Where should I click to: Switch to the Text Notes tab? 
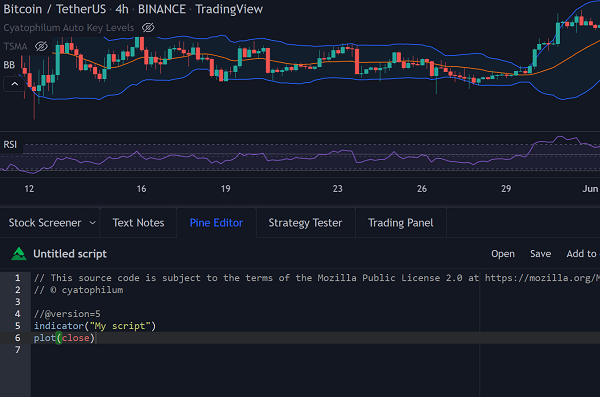pyautogui.click(x=138, y=223)
